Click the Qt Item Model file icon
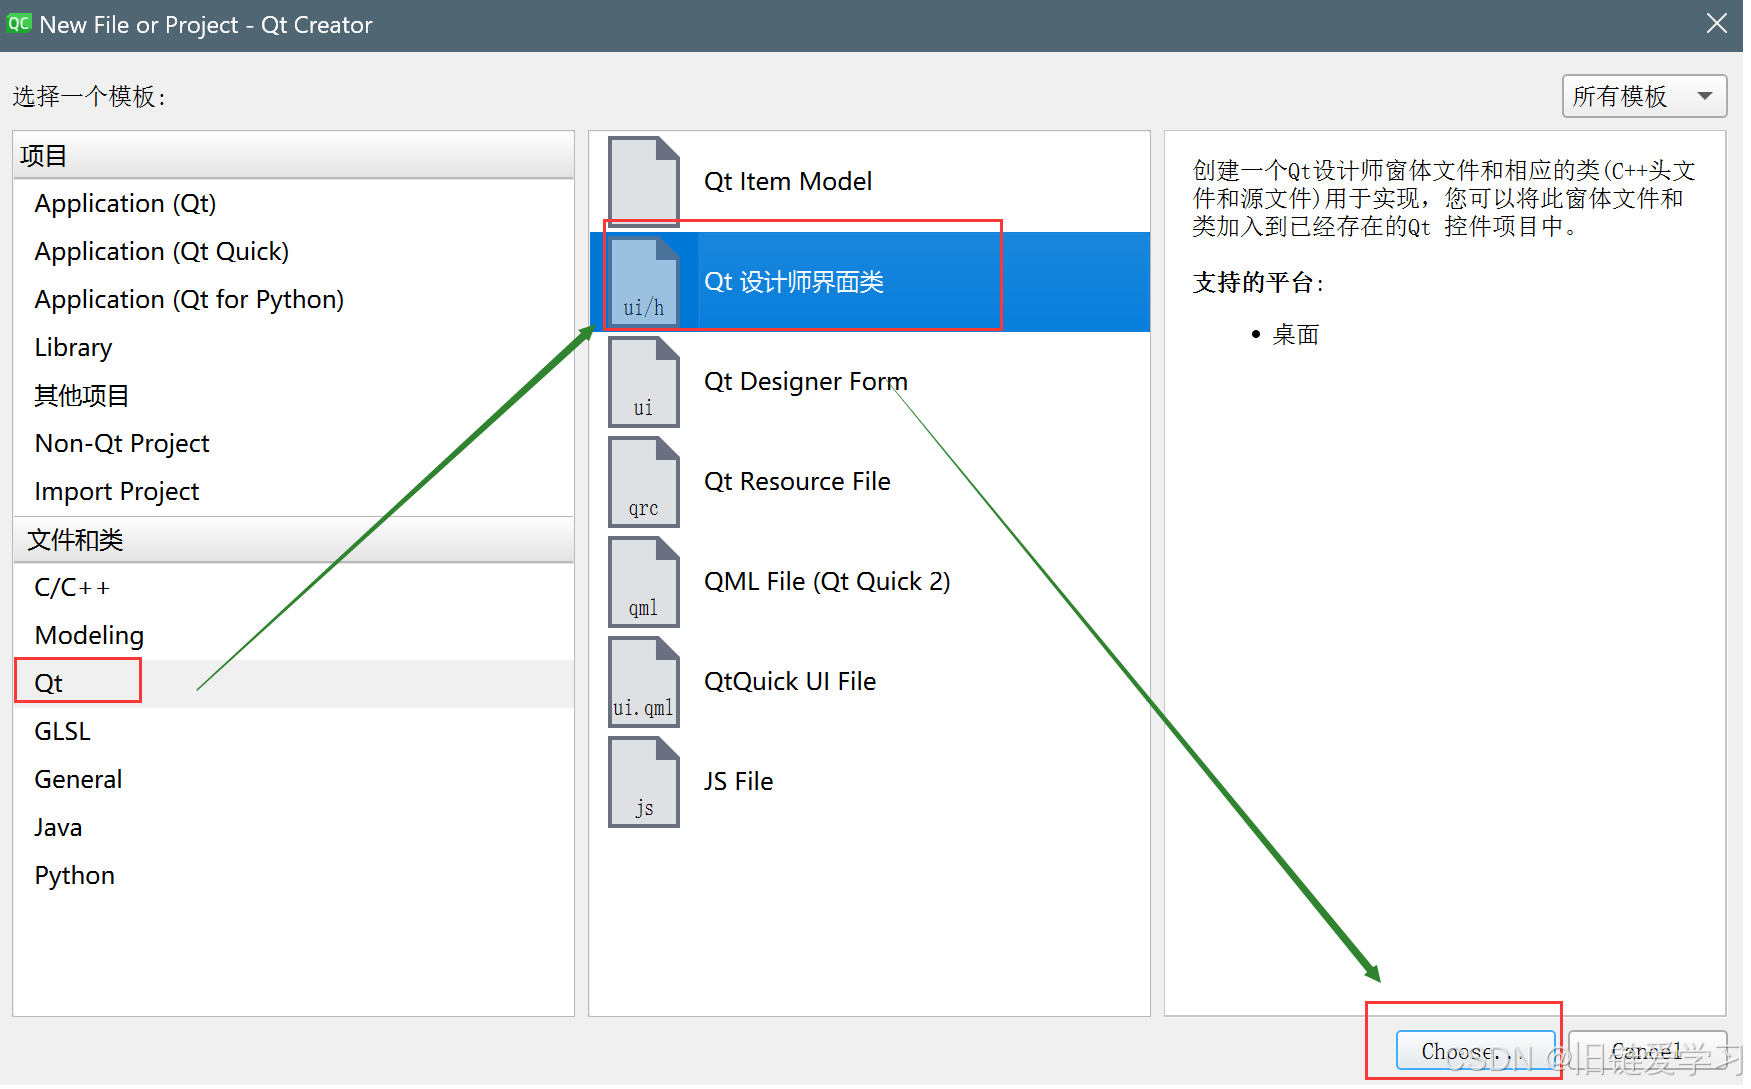1751x1089 pixels. coord(644,181)
